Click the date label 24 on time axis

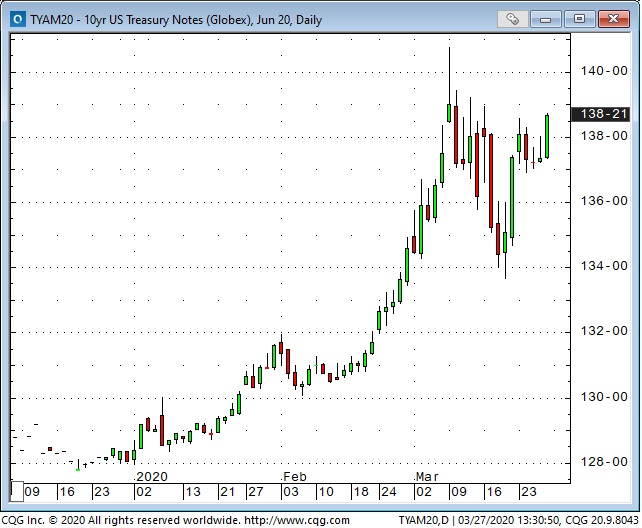389,492
